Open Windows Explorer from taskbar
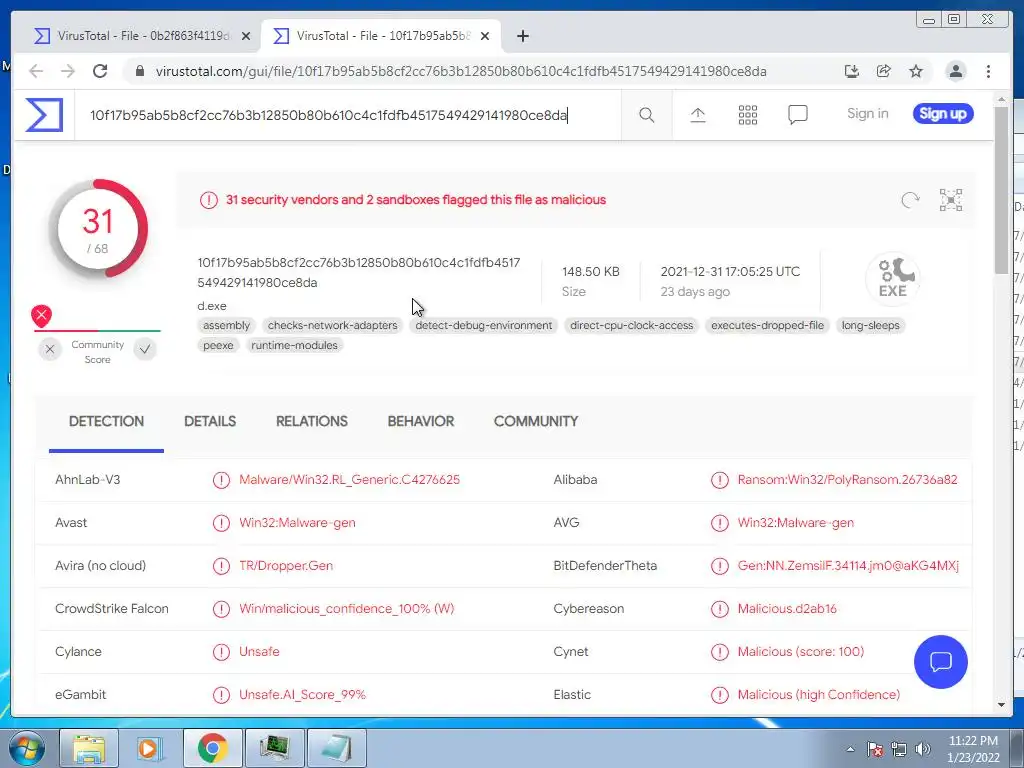Viewport: 1024px width, 768px height. point(89,748)
